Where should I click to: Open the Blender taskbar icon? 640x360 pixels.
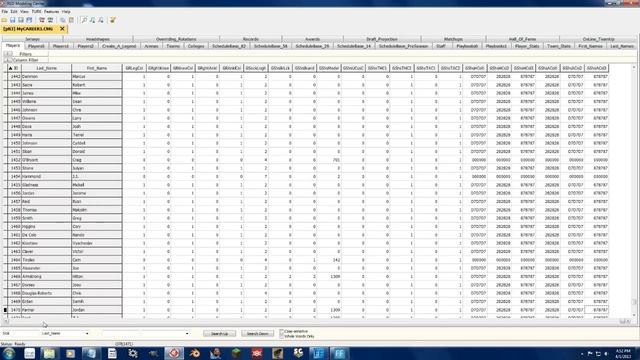pos(195,353)
